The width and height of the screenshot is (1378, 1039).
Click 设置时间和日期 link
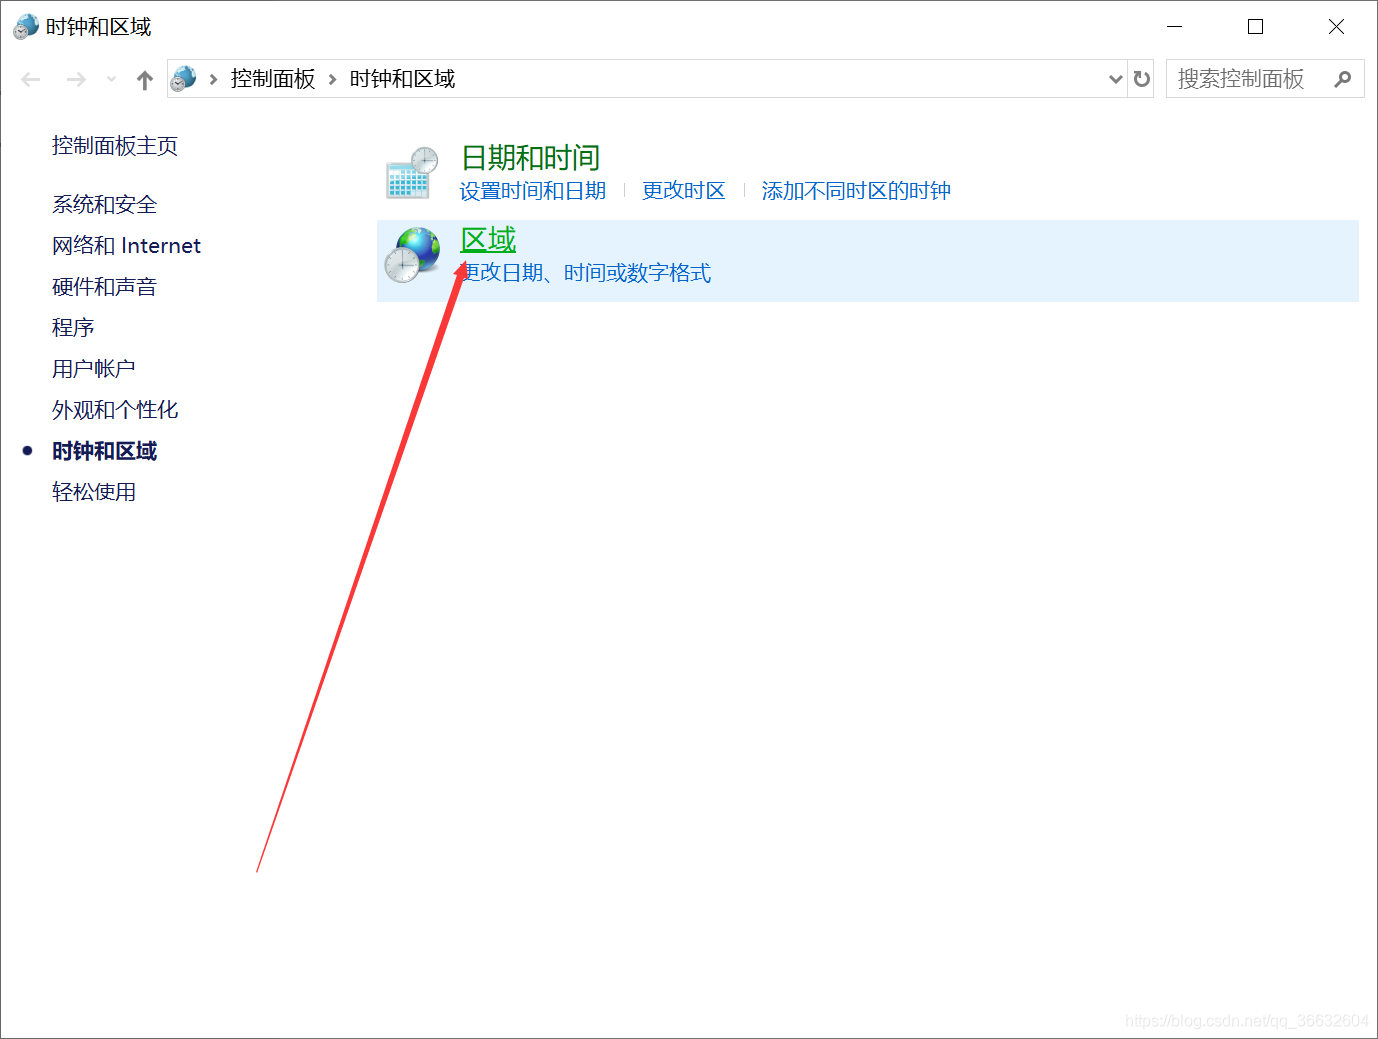(x=533, y=191)
